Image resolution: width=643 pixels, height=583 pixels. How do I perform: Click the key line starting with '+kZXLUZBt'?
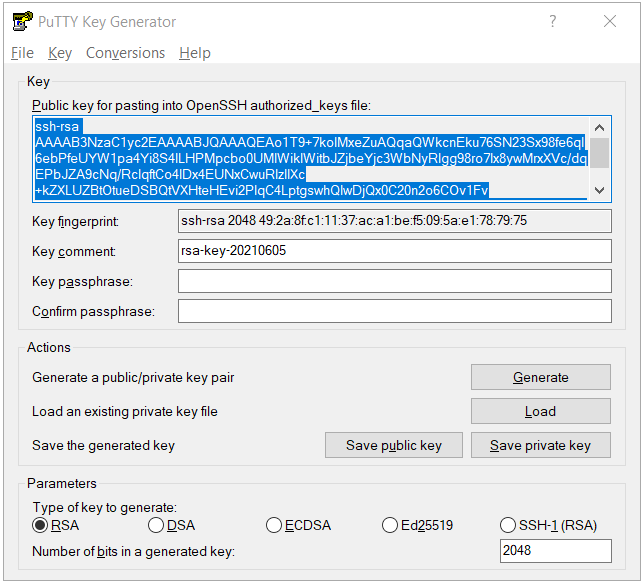pos(262,190)
